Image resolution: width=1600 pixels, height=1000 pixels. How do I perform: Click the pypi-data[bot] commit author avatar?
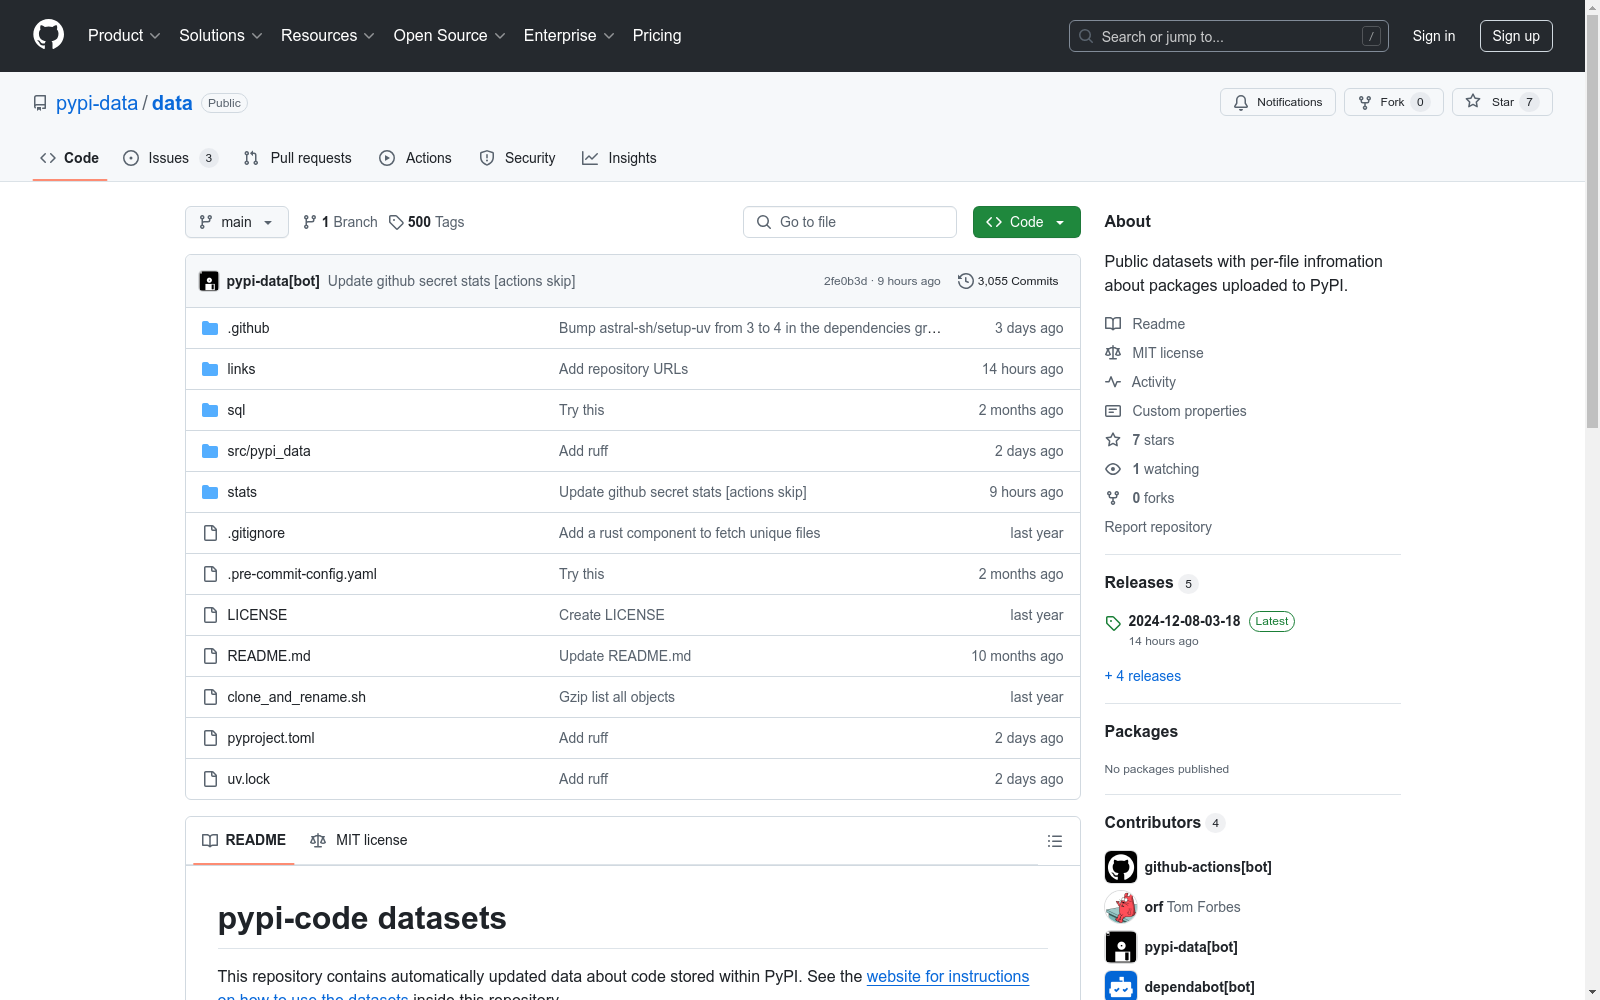click(x=209, y=281)
